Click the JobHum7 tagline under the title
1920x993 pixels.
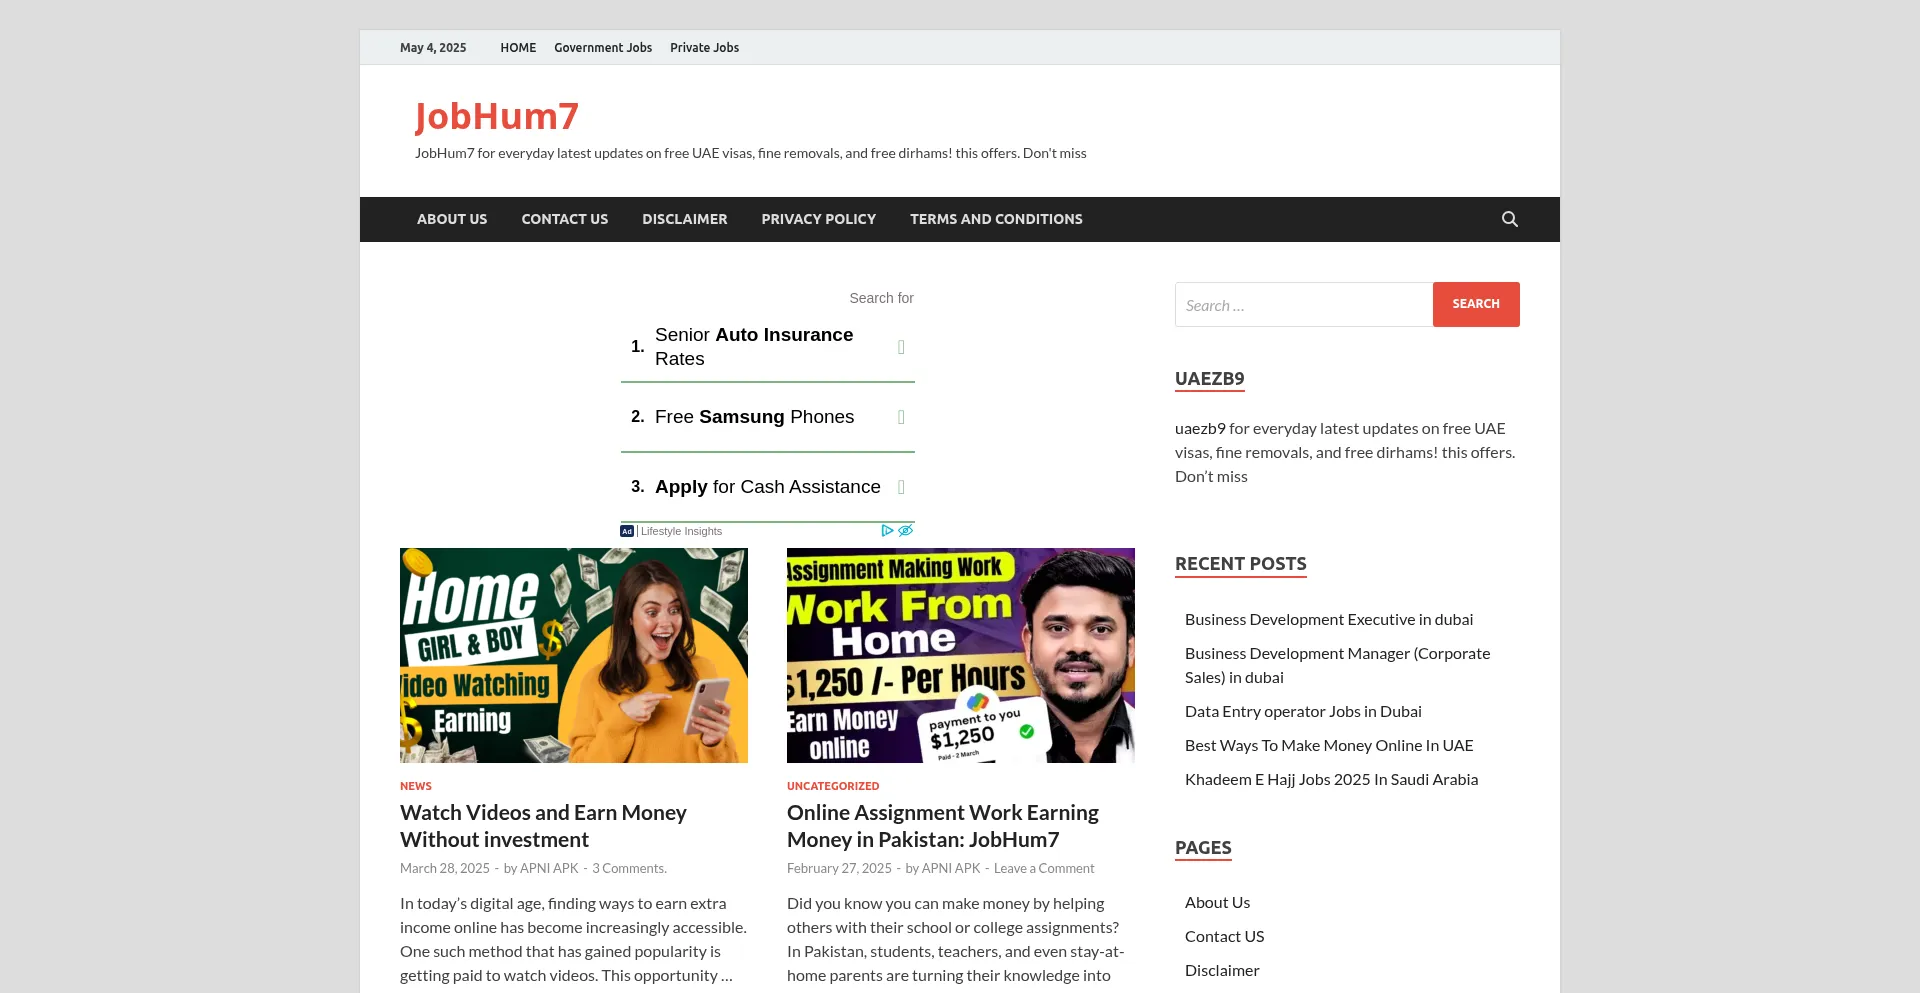click(x=750, y=153)
